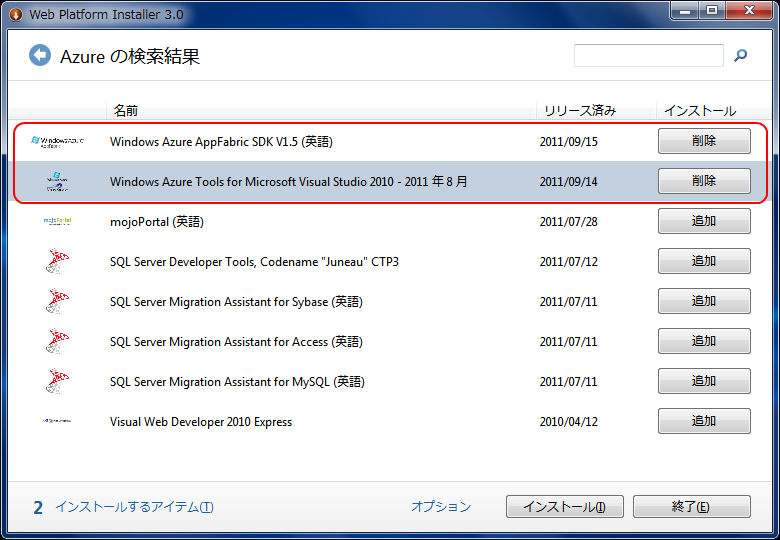The width and height of the screenshot is (780, 540).
Task: Add mojoPortal with its 追加 button
Action: [x=704, y=221]
